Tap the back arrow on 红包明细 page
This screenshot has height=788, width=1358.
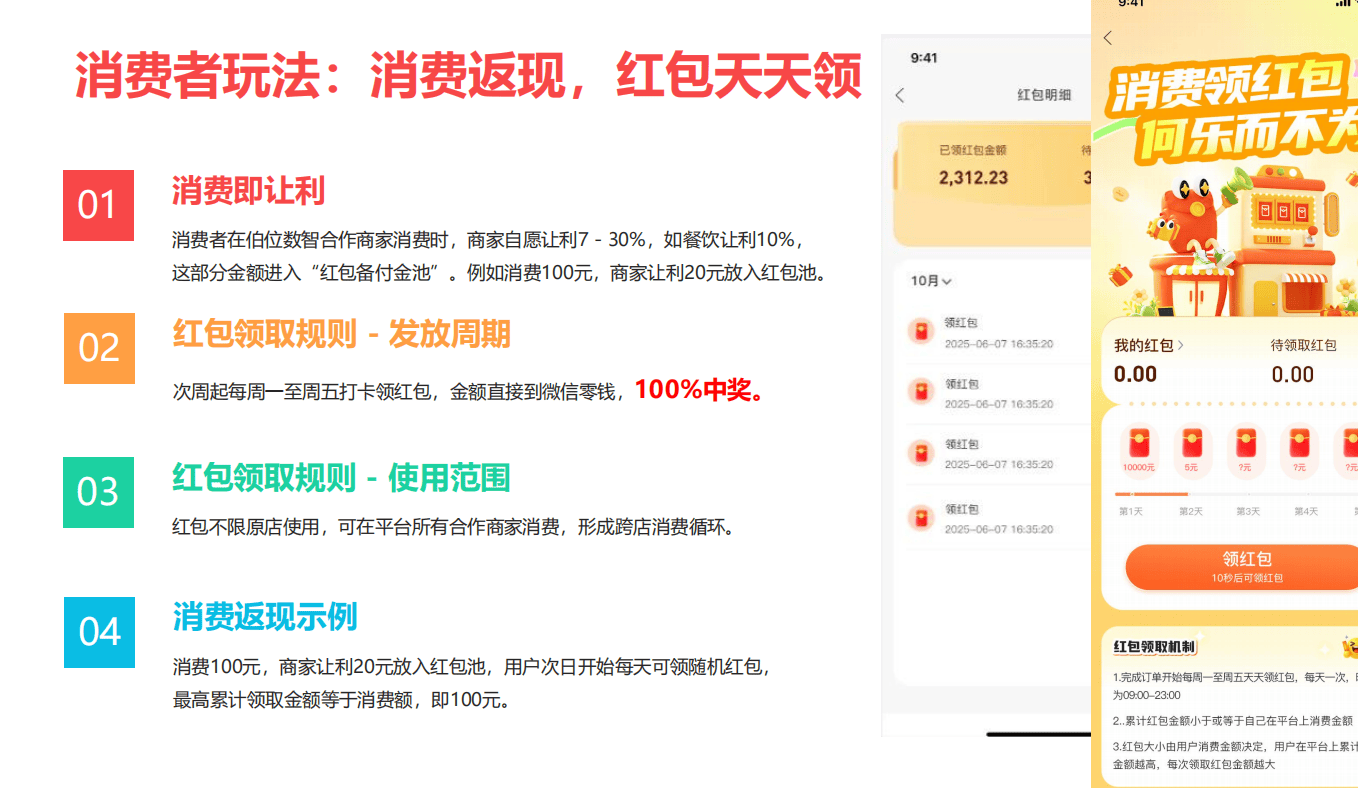coord(900,95)
